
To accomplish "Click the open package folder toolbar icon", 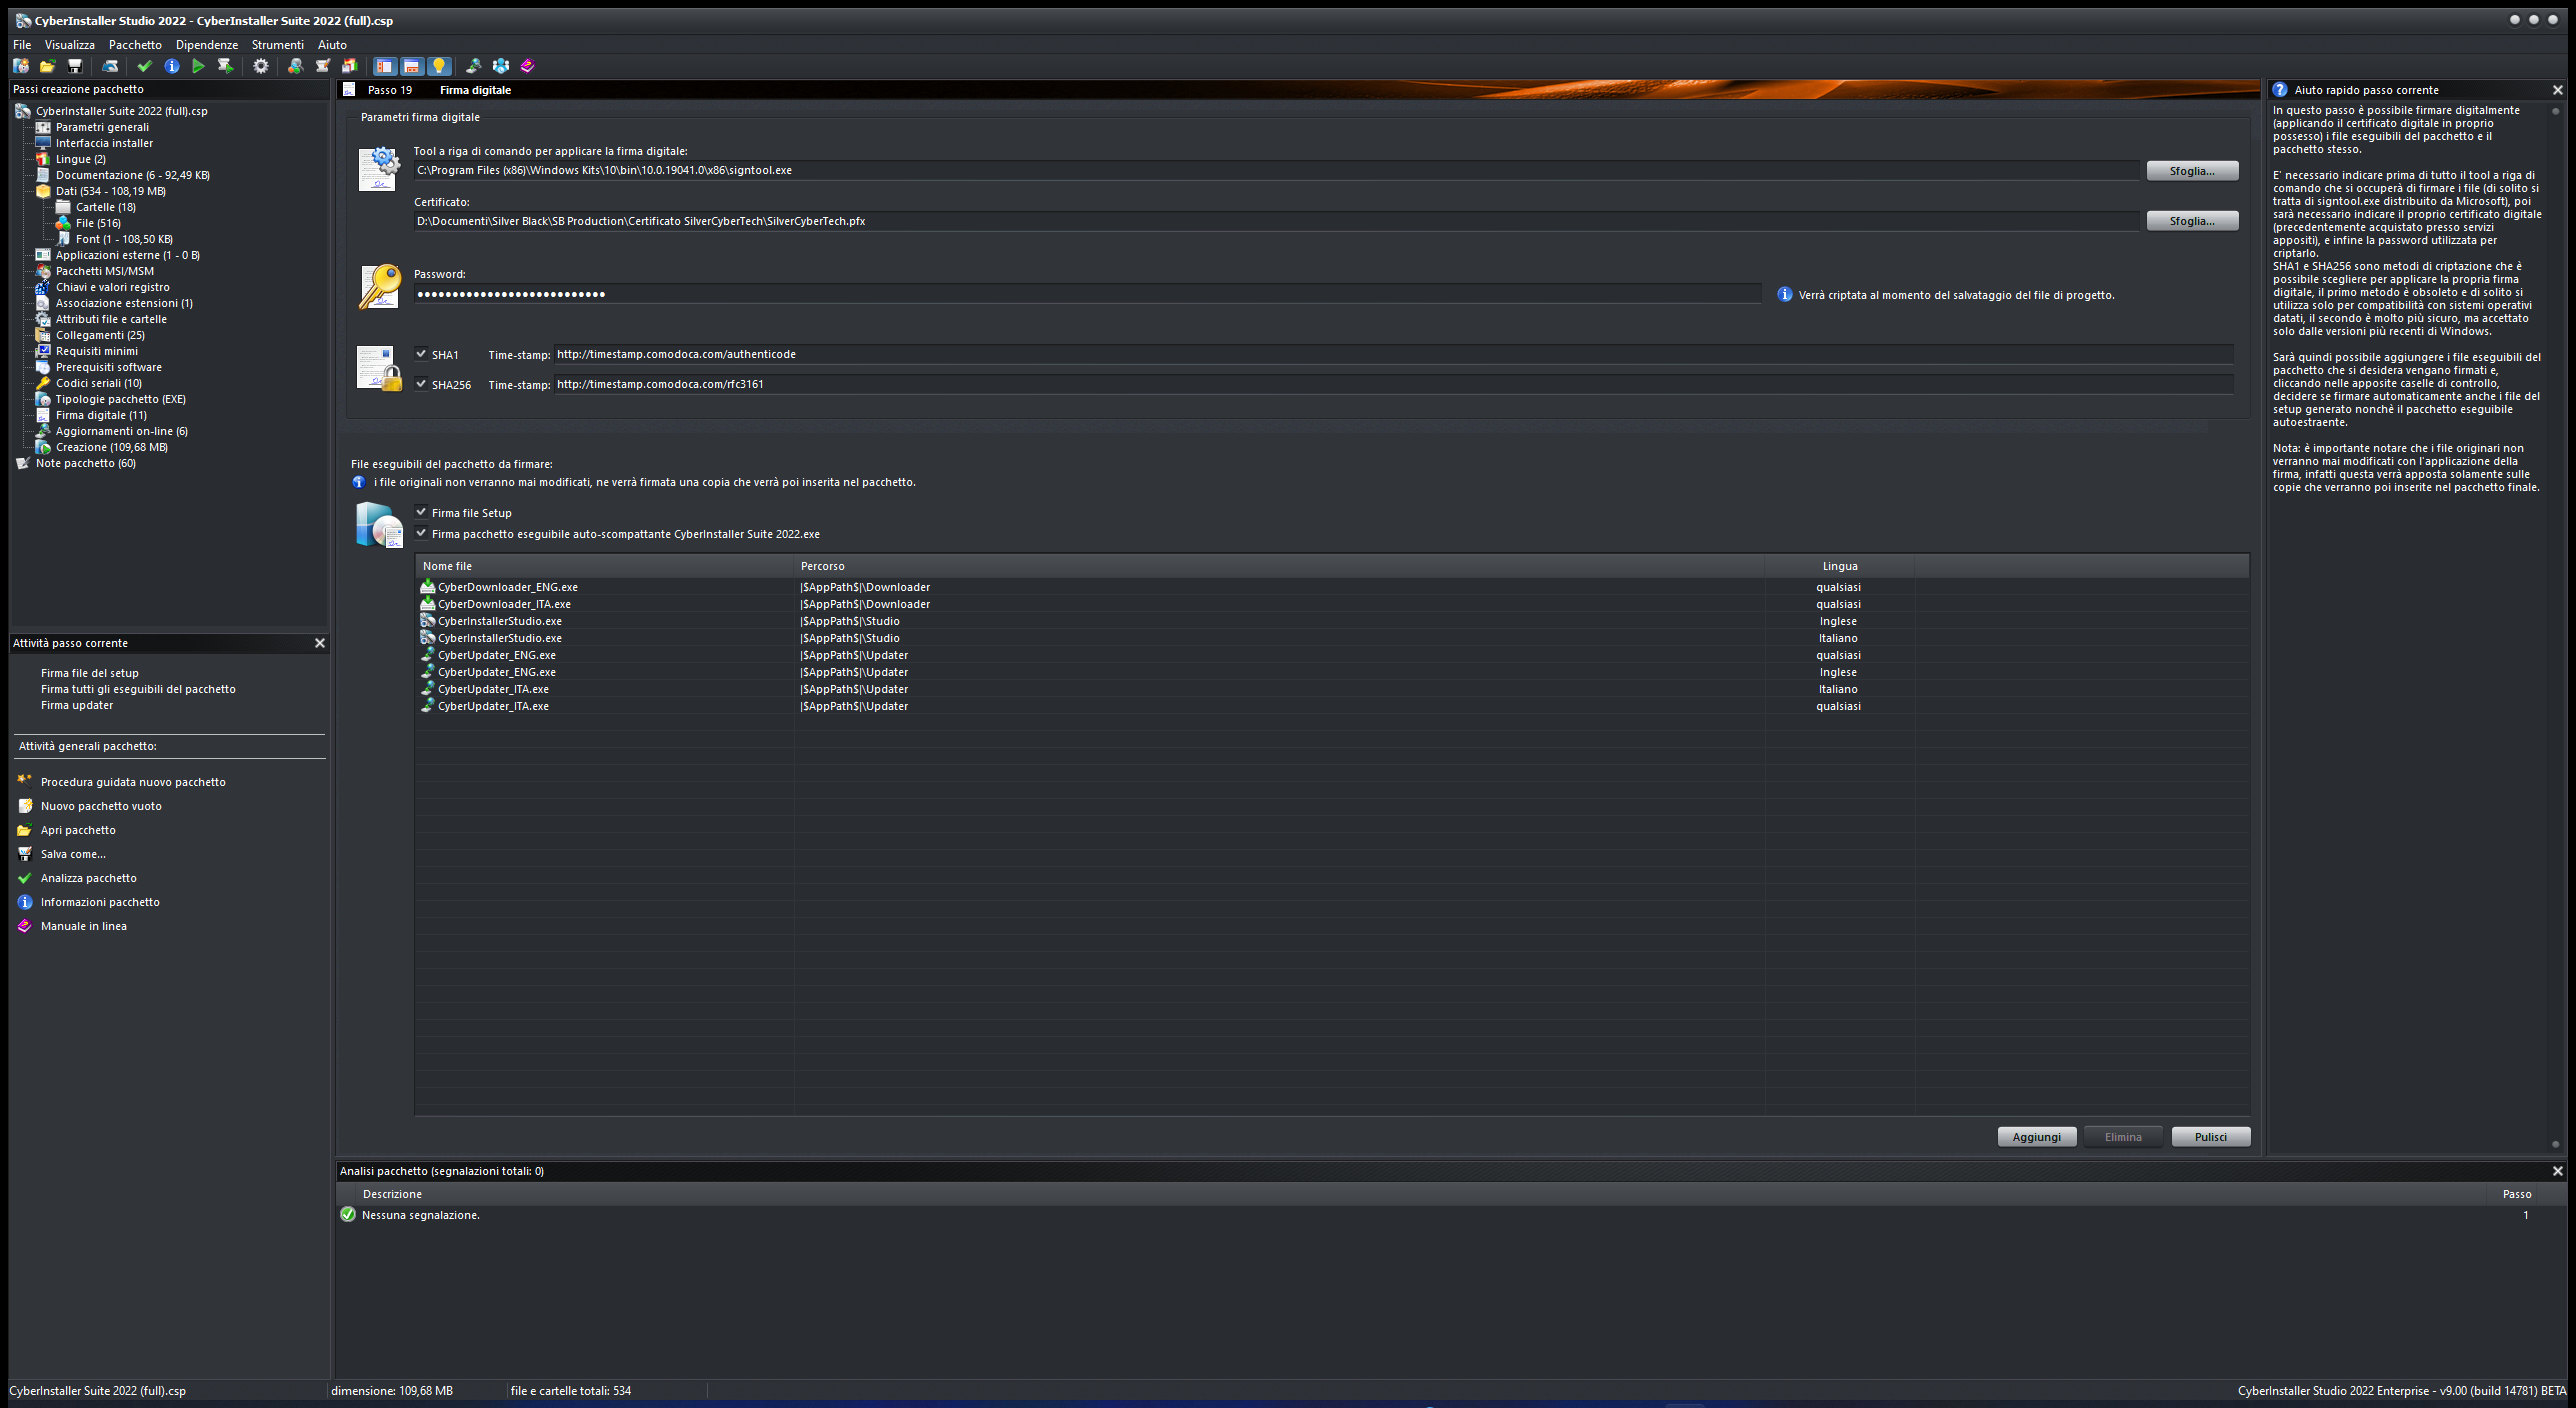I will point(47,66).
